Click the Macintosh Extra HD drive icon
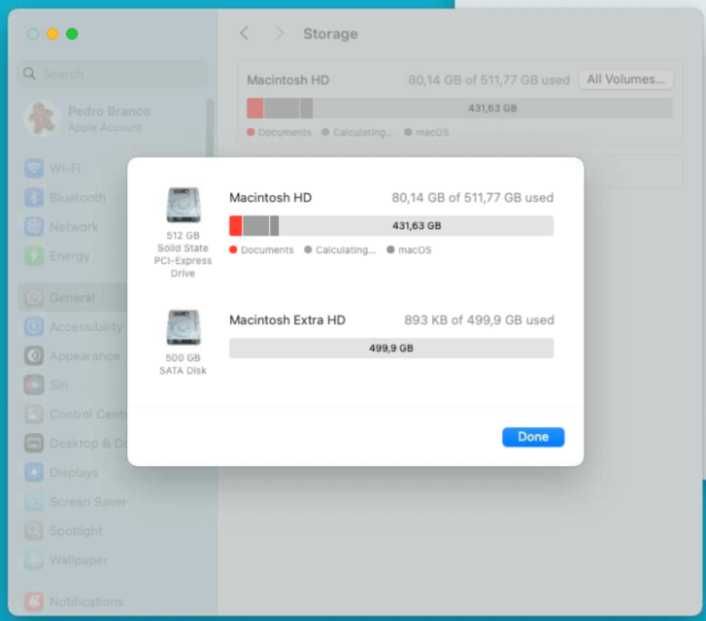The height and width of the screenshot is (621, 706). tap(183, 327)
